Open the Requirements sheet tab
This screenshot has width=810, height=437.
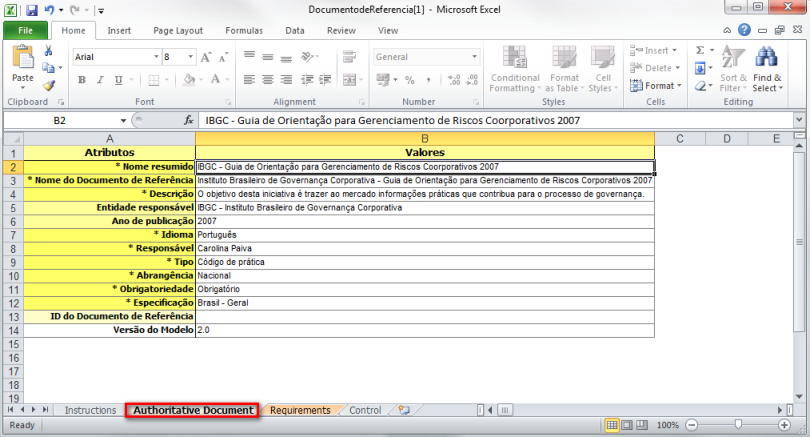[x=300, y=410]
